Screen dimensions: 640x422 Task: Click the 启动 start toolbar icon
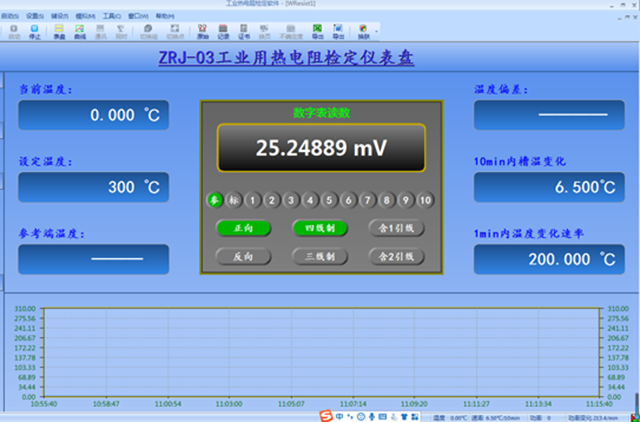(14, 31)
